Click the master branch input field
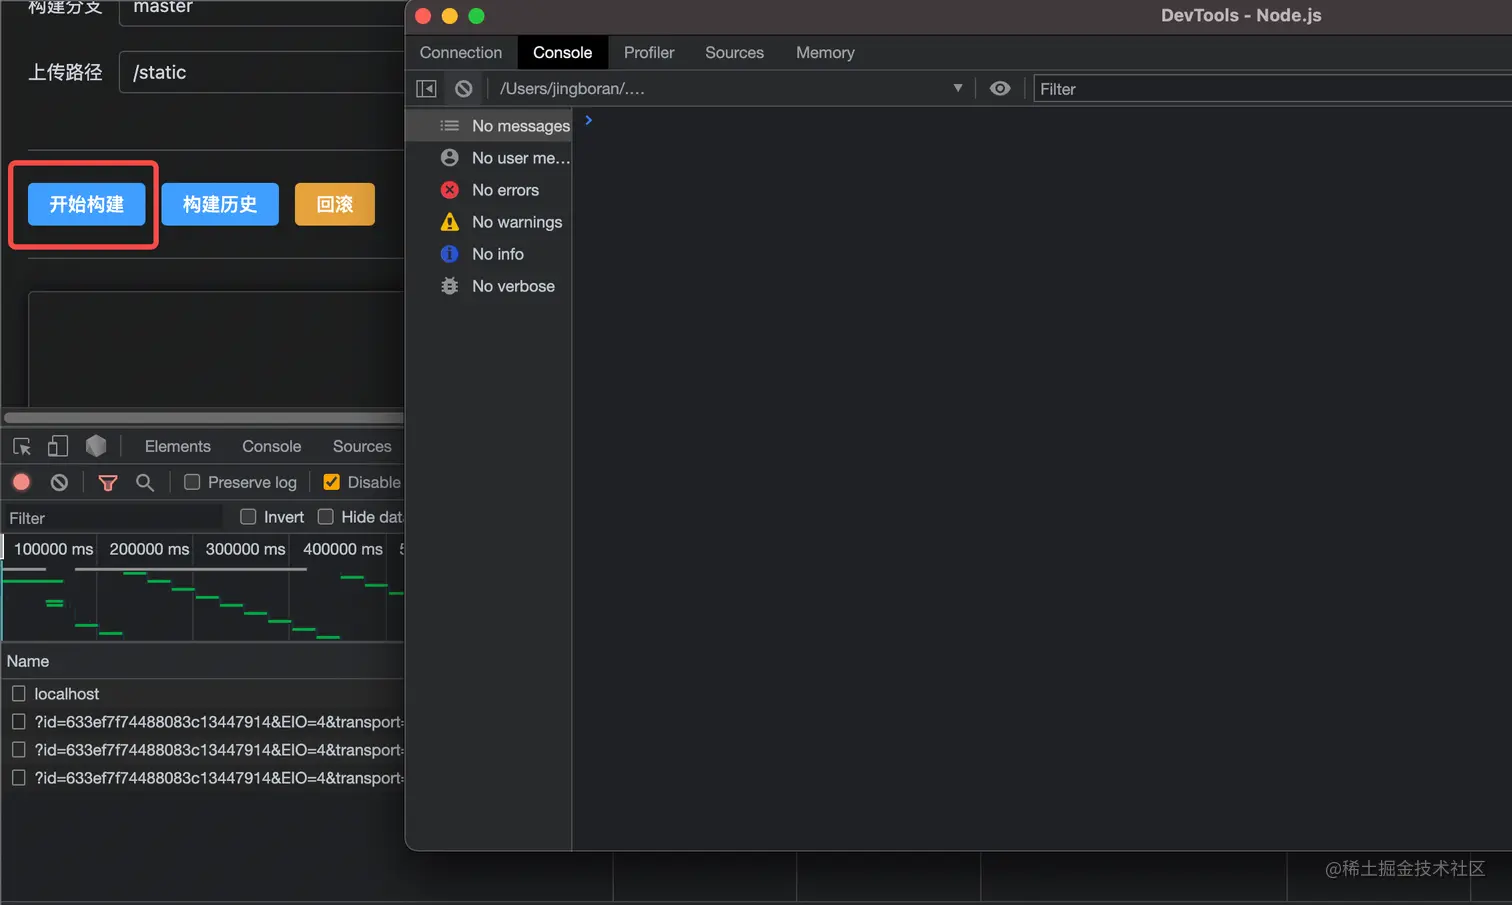Screen dimensions: 1512x905 pyautogui.click(x=262, y=10)
